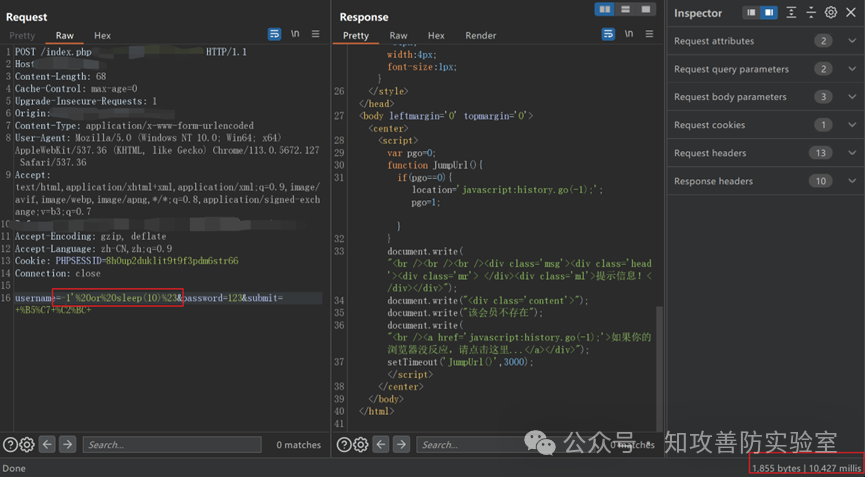Open the help icon below the Response panel

point(343,444)
